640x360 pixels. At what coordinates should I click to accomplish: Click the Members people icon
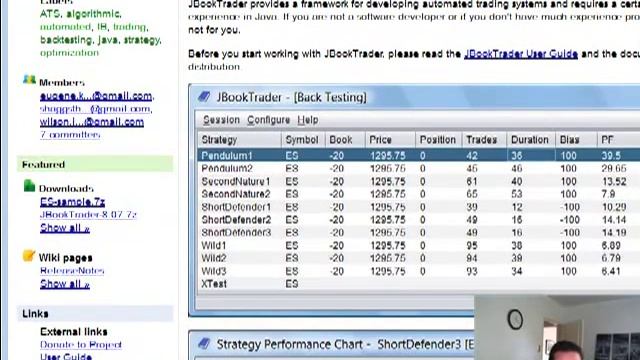point(29,80)
